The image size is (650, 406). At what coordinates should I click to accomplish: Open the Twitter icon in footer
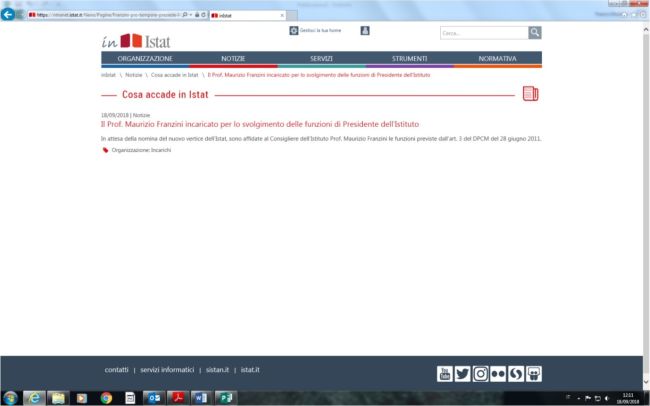[462, 373]
